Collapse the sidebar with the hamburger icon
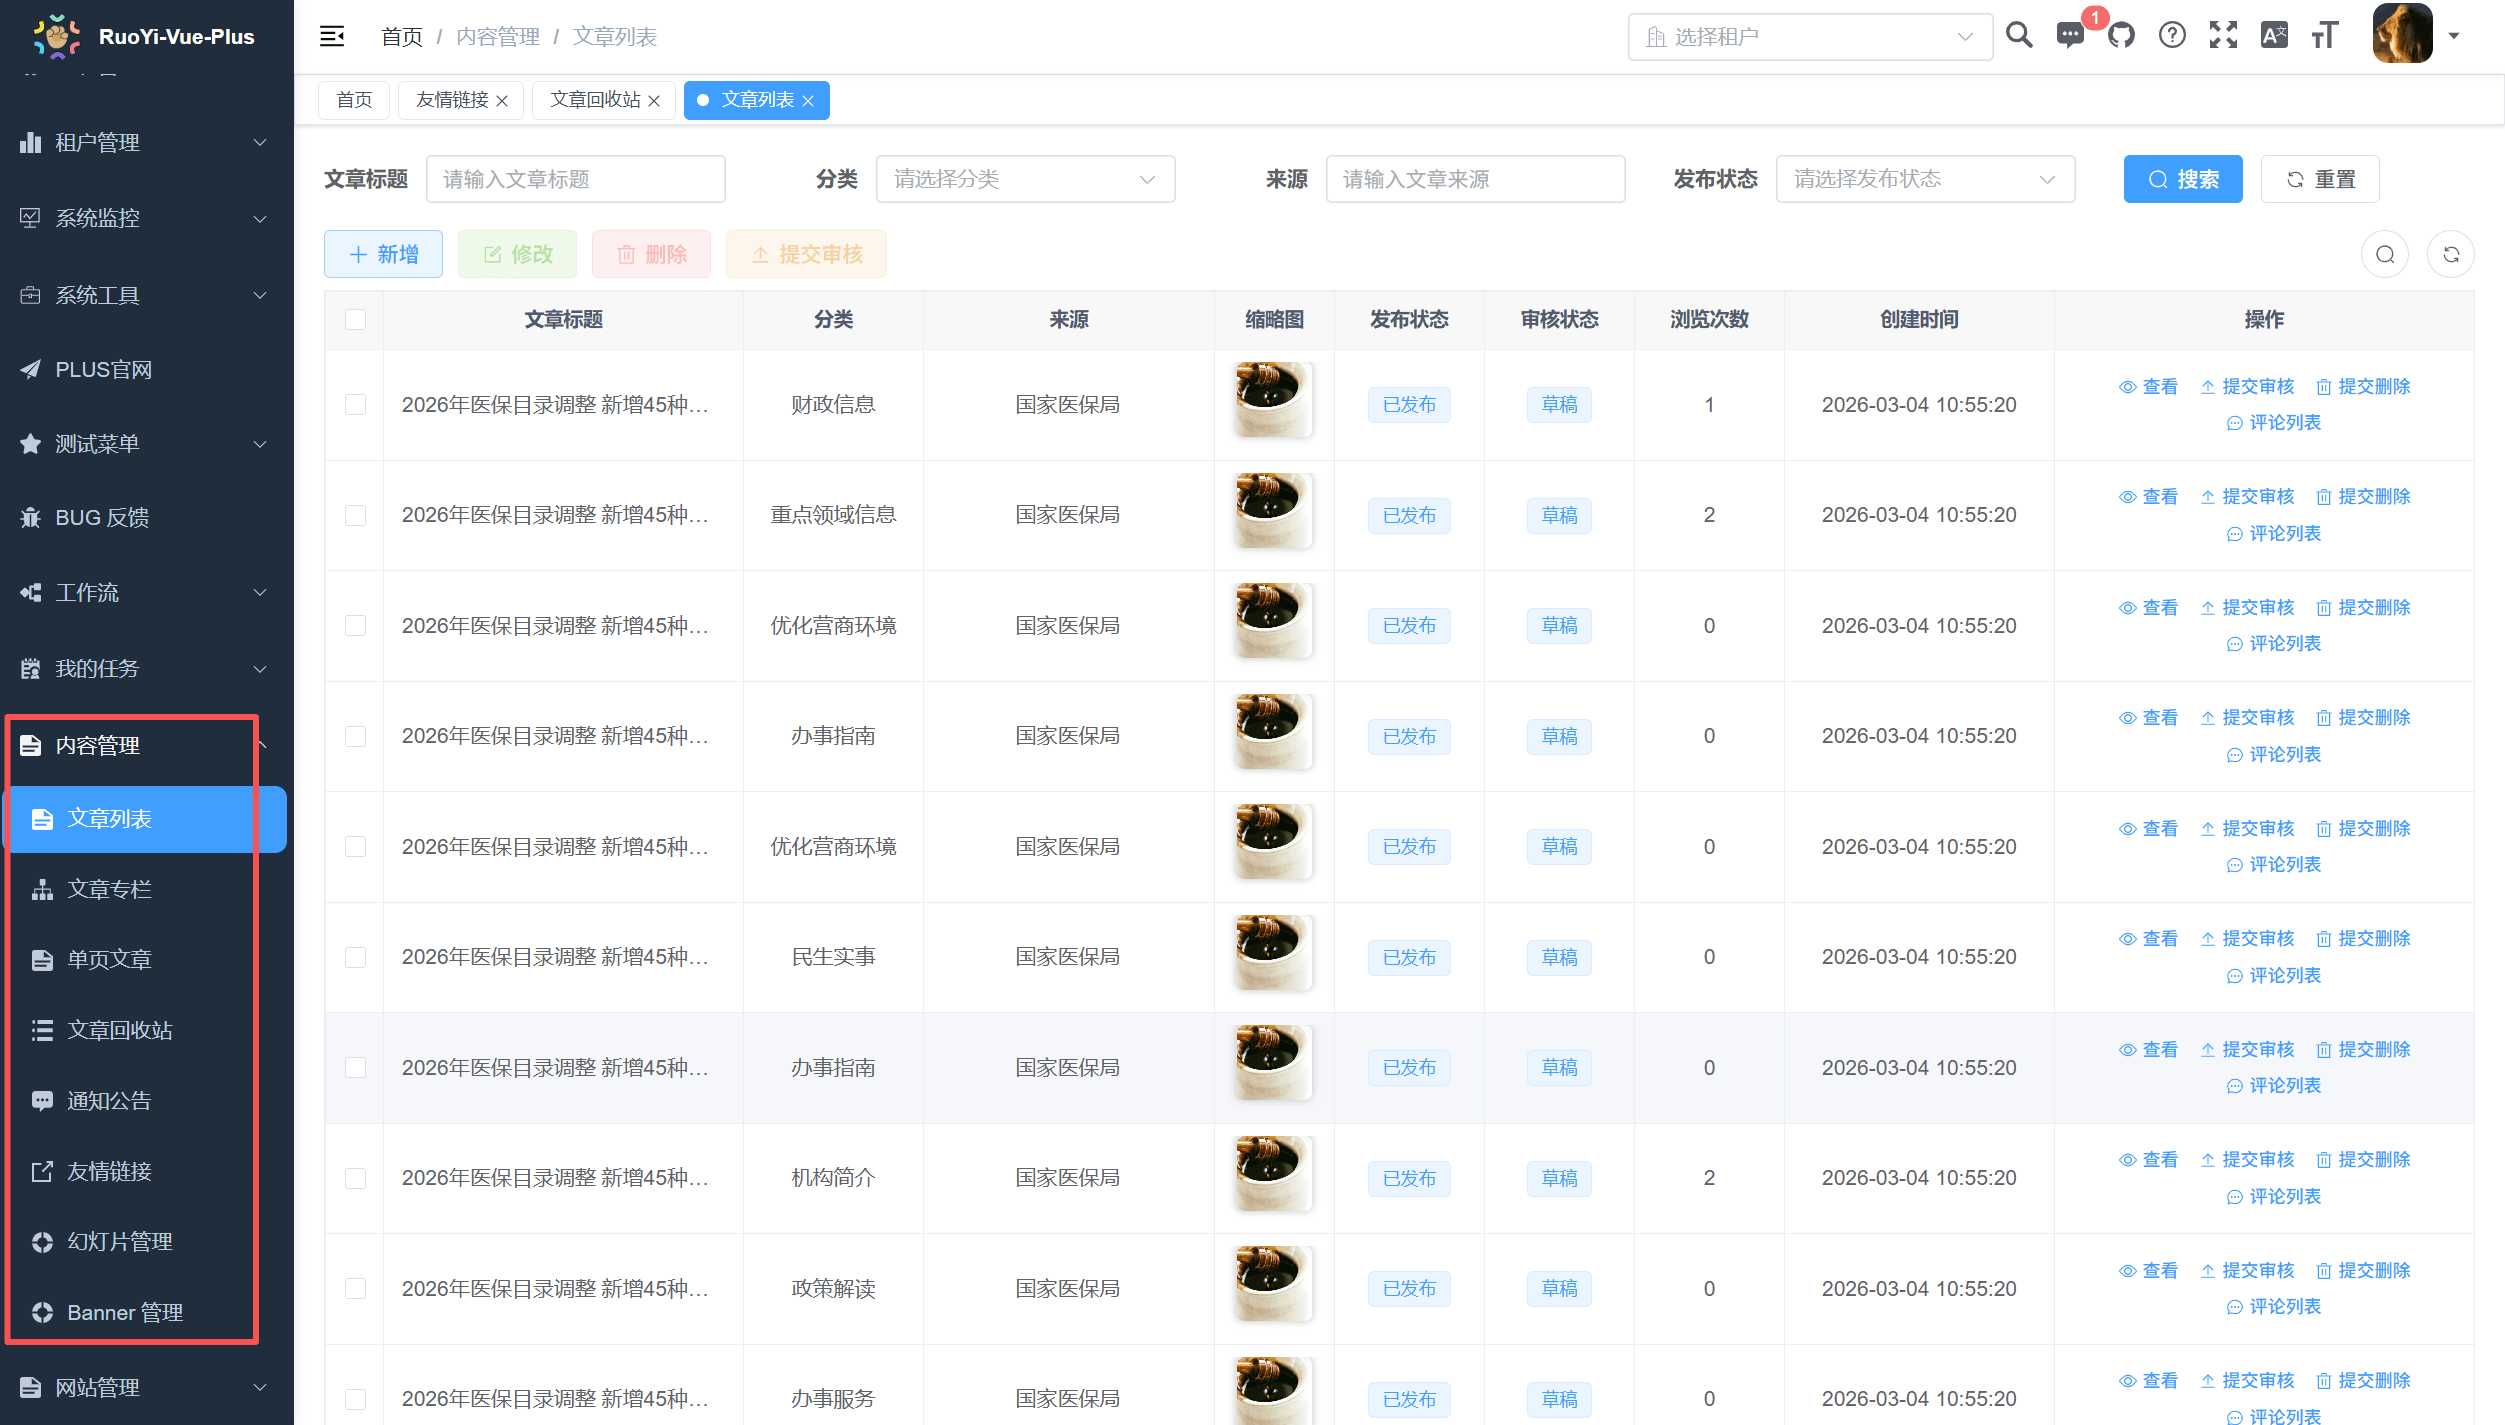The height and width of the screenshot is (1425, 2505). (332, 37)
